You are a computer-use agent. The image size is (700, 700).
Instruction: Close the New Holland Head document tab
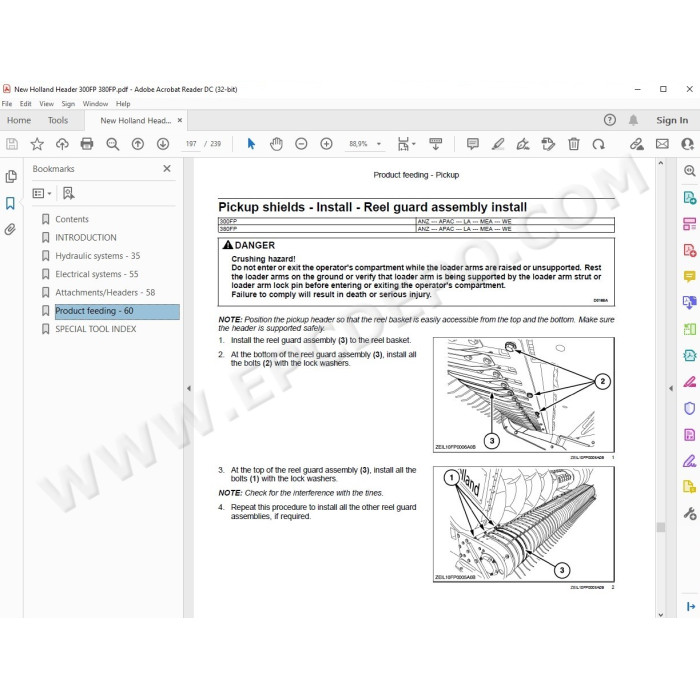pyautogui.click(x=180, y=120)
